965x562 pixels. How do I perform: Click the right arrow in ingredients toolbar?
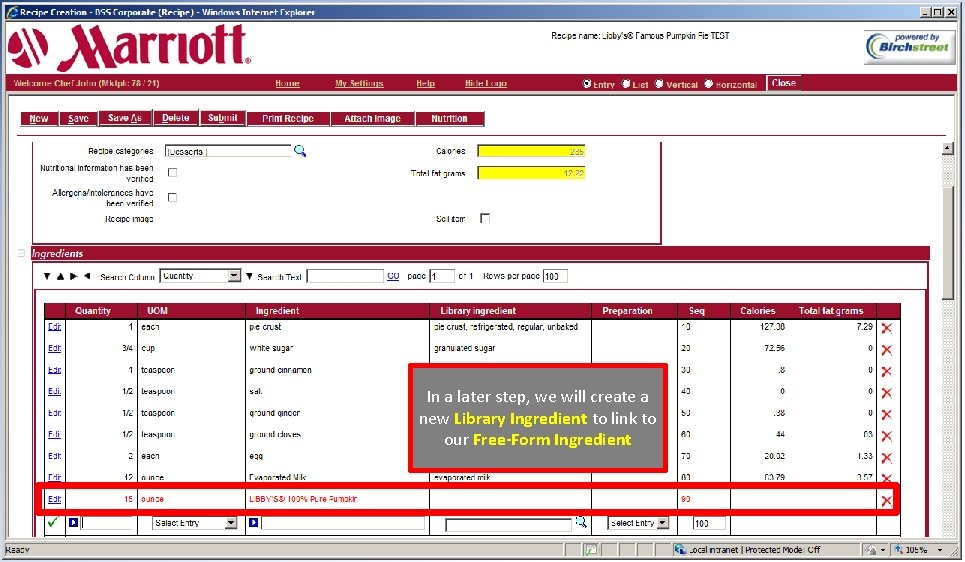tap(73, 276)
